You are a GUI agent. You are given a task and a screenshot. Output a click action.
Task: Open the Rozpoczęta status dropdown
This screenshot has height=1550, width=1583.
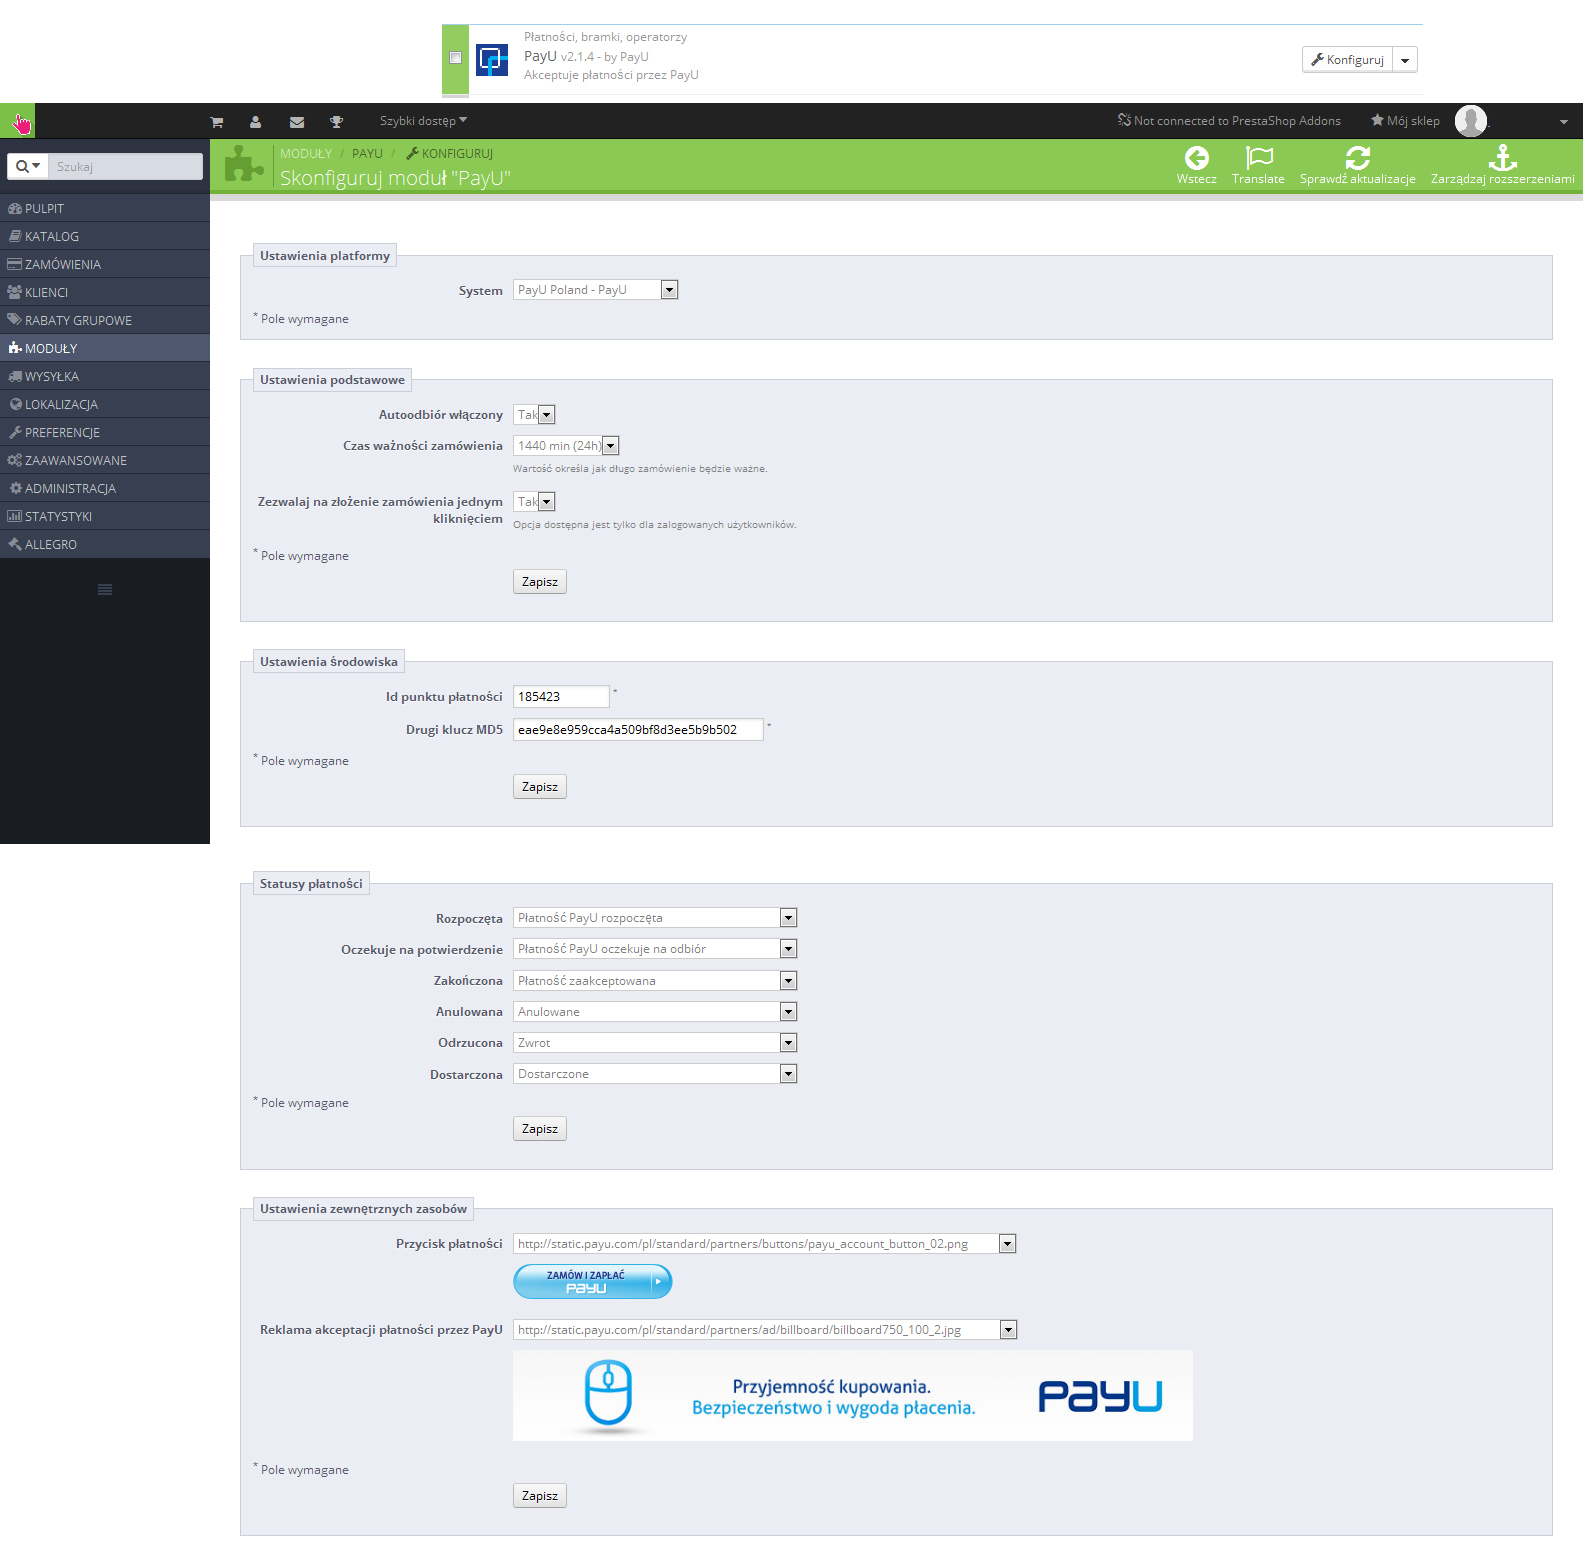[x=655, y=918]
